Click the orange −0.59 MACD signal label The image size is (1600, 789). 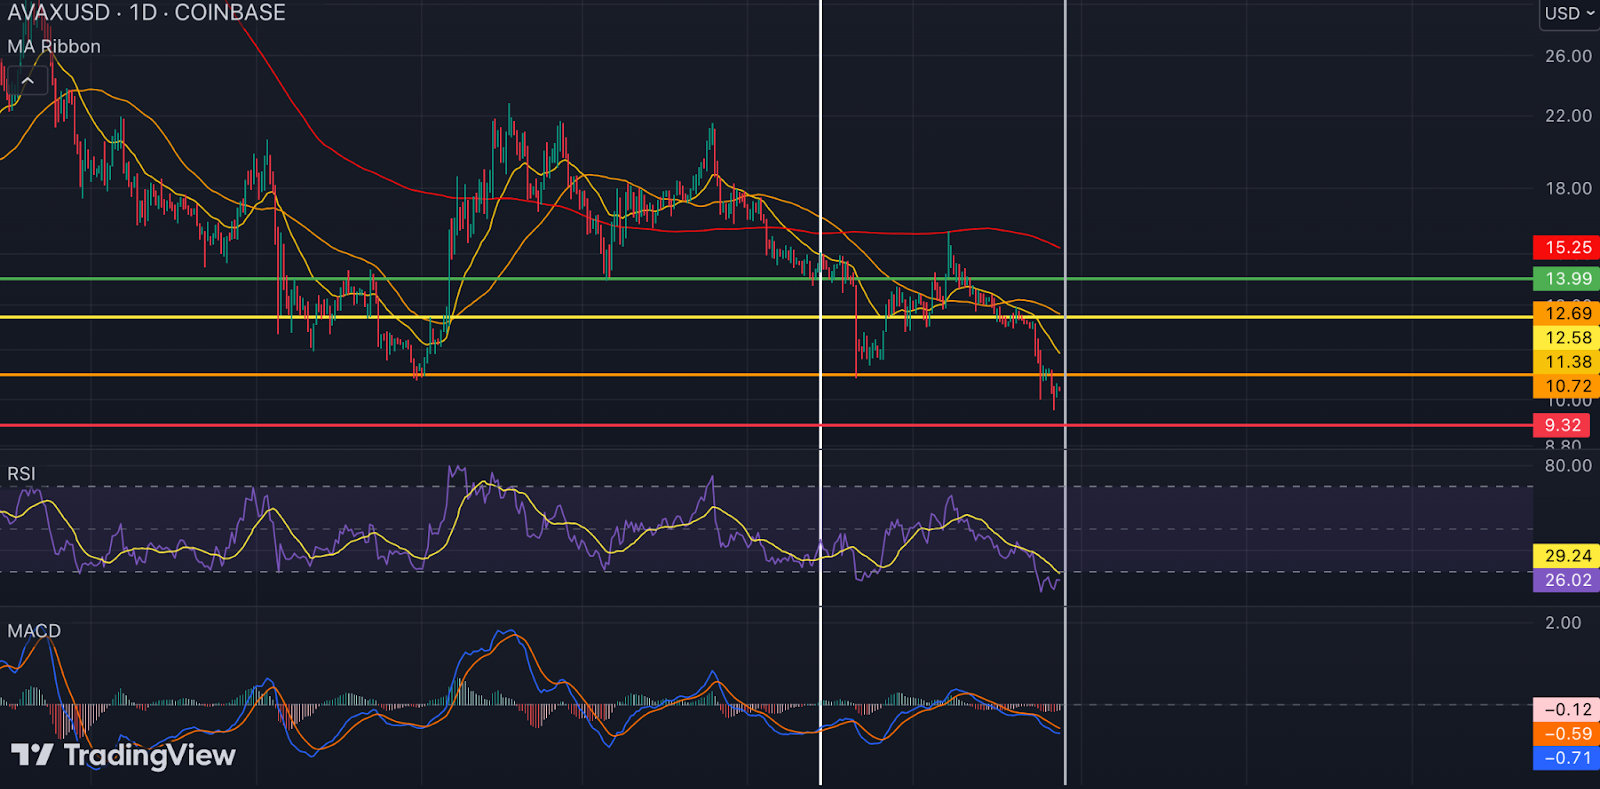(1566, 733)
